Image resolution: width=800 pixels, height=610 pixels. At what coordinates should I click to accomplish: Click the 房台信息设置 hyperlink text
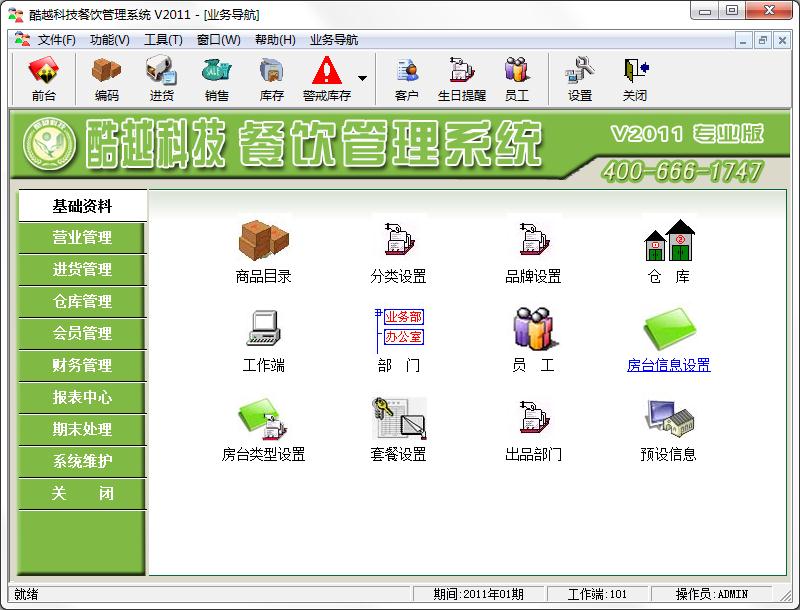668,365
